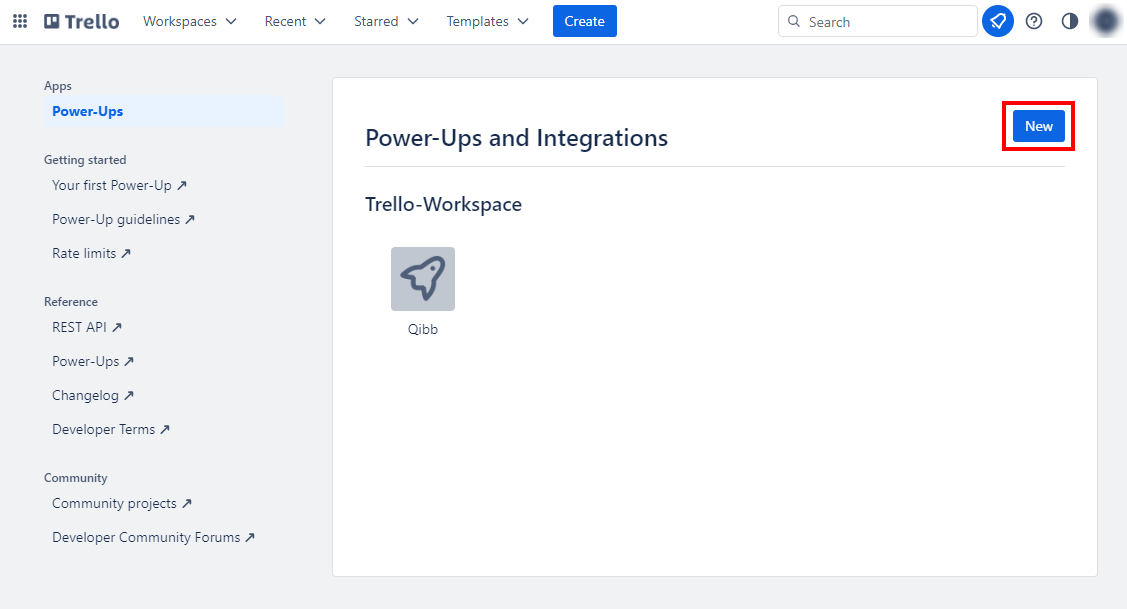Open the REST API reference link
Image resolution: width=1127 pixels, height=609 pixels.
point(87,327)
